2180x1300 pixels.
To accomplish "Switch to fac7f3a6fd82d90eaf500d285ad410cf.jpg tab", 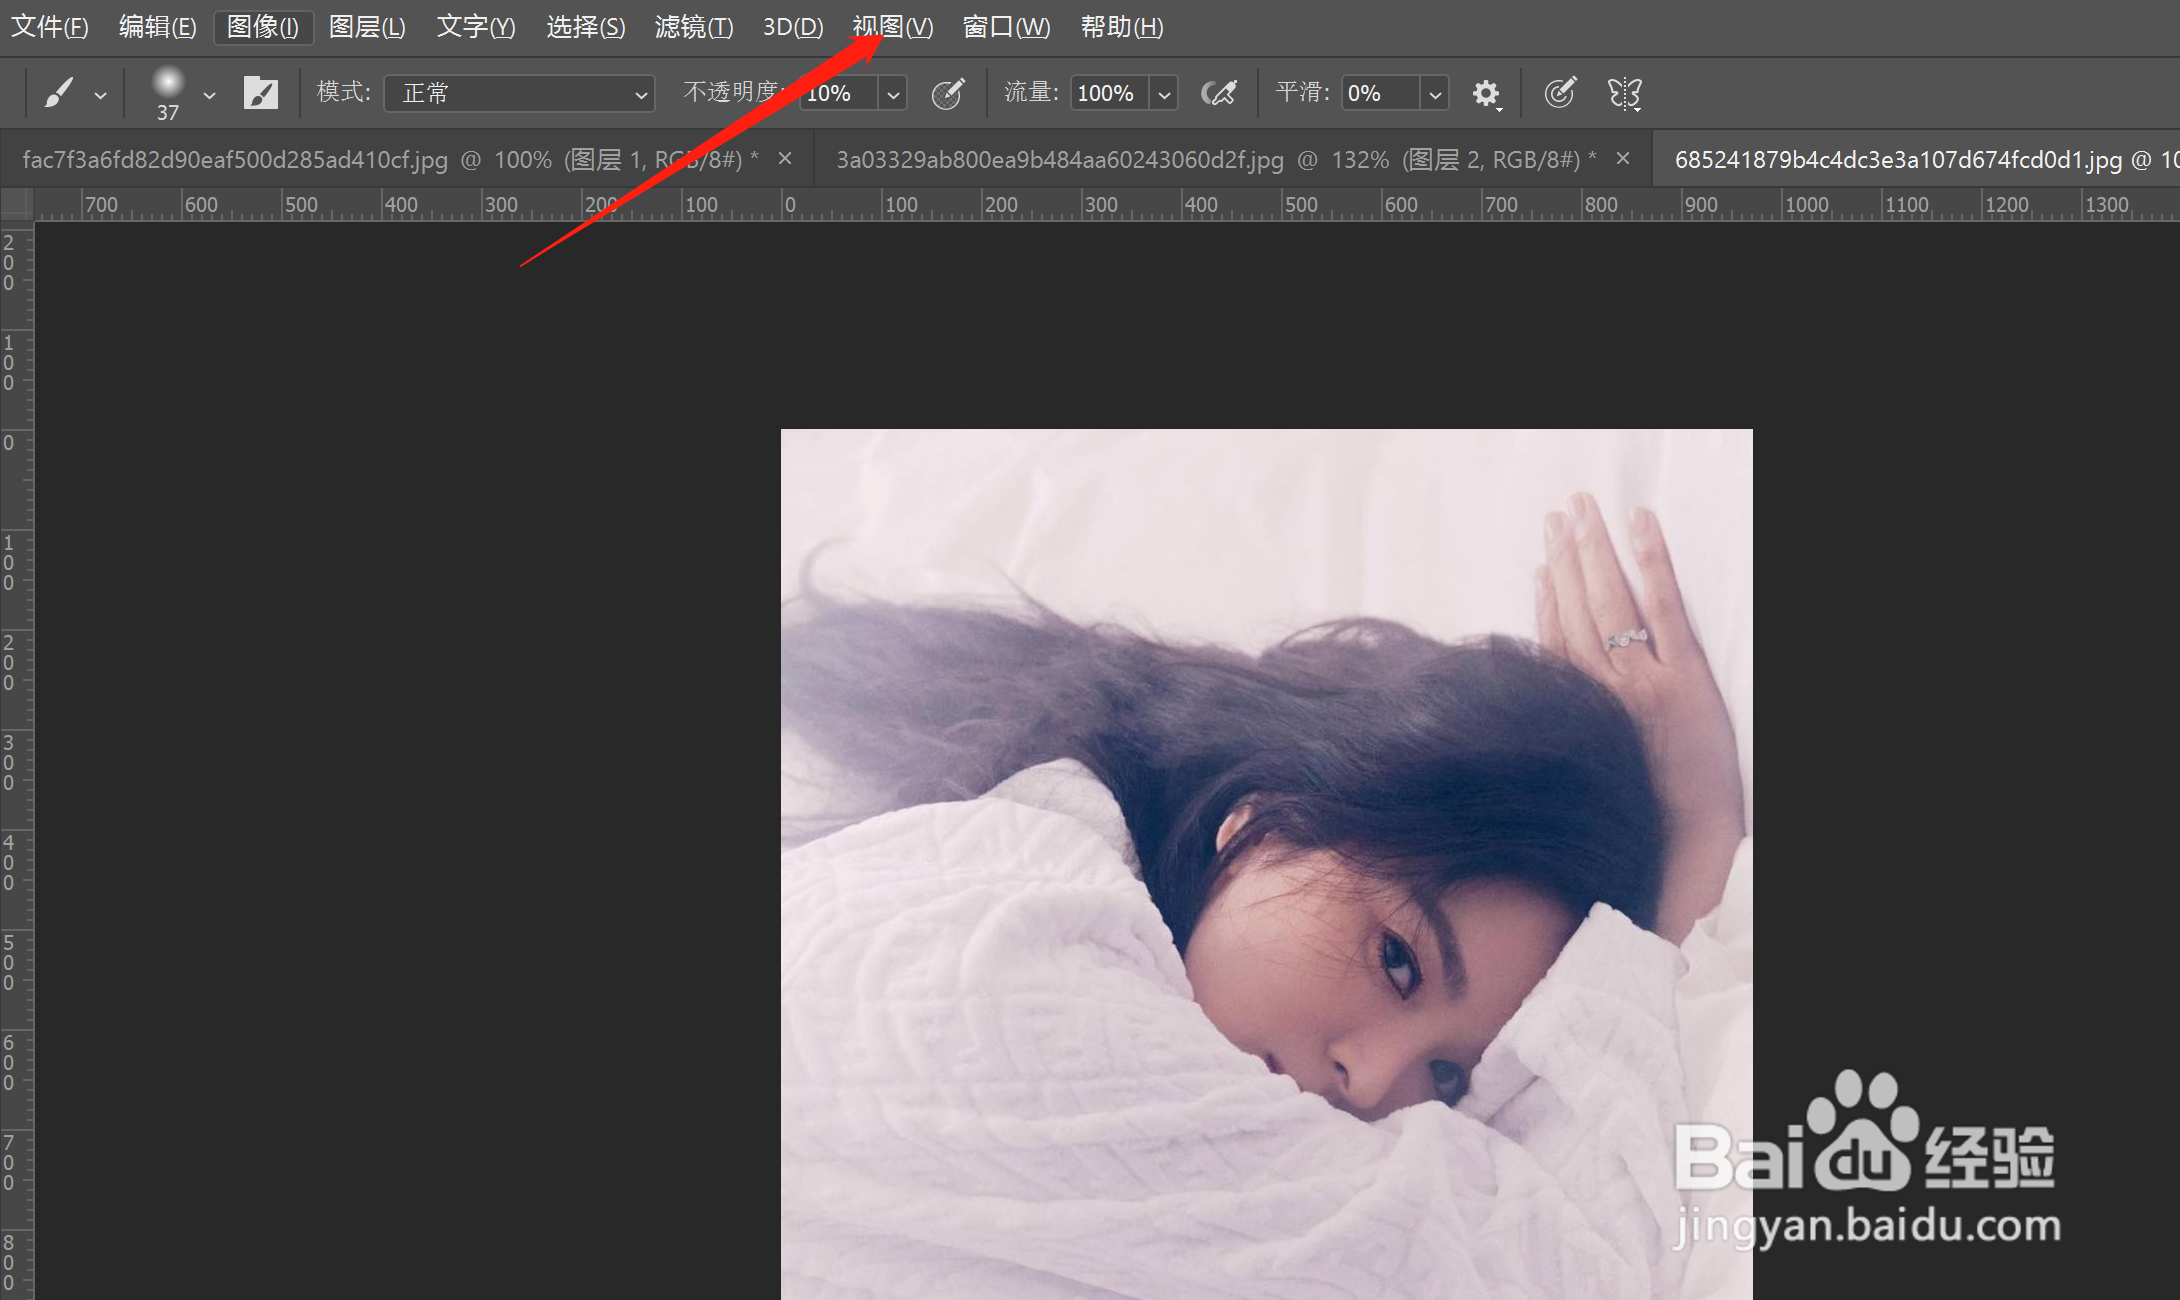I will [390, 159].
